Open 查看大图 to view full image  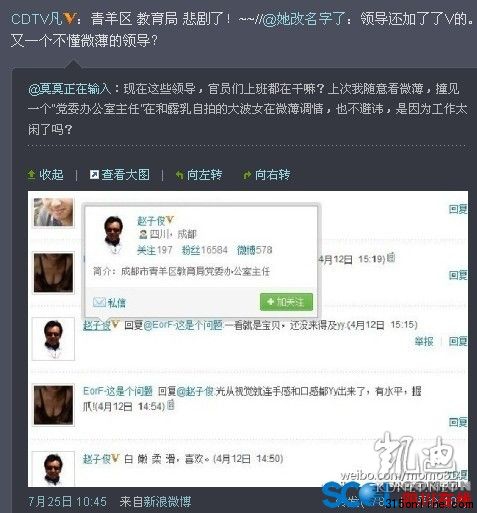point(120,174)
